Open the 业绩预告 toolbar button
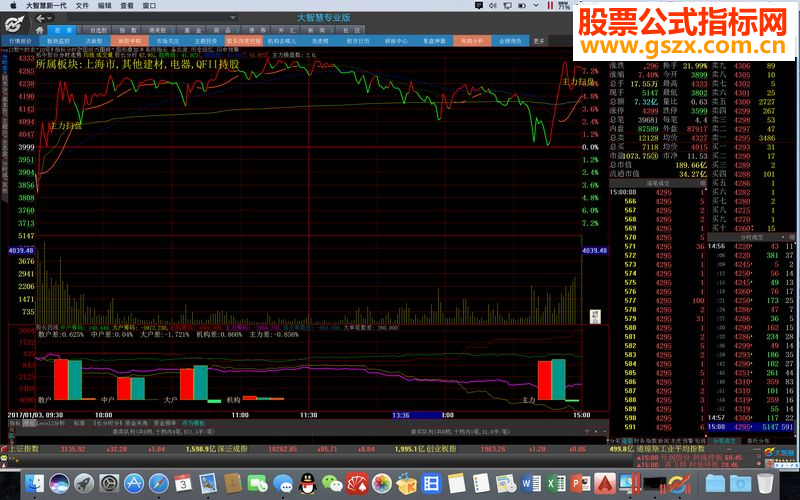The height and width of the screenshot is (500, 800). click(510, 41)
